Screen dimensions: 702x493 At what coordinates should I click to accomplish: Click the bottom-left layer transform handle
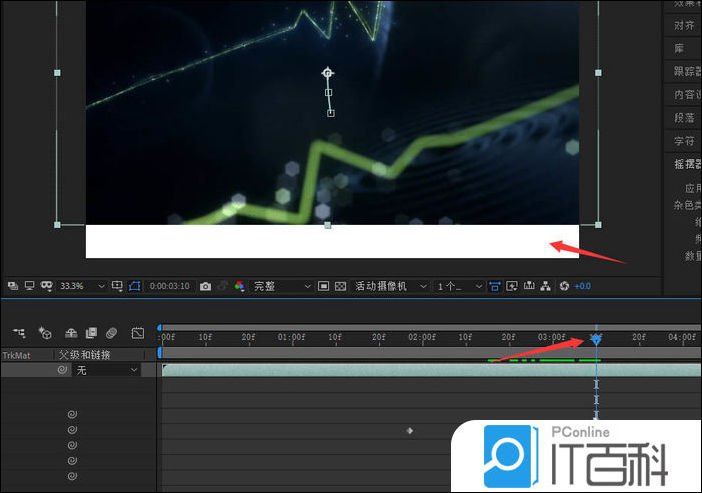tap(57, 225)
